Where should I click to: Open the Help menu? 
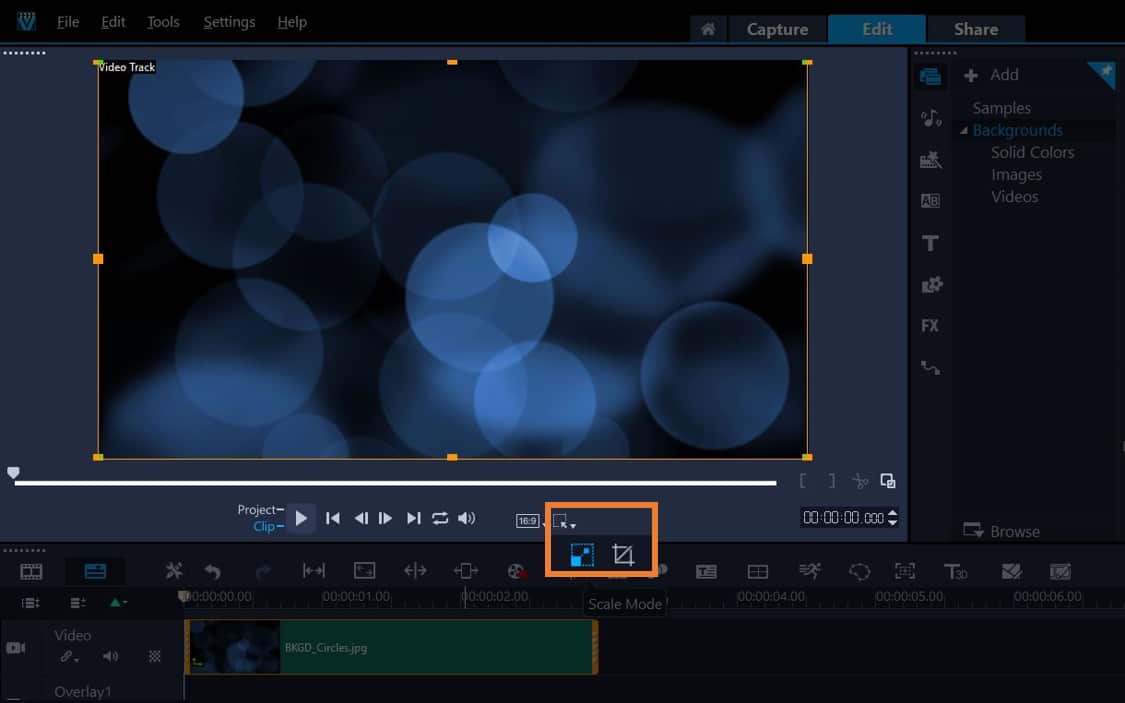[x=292, y=22]
